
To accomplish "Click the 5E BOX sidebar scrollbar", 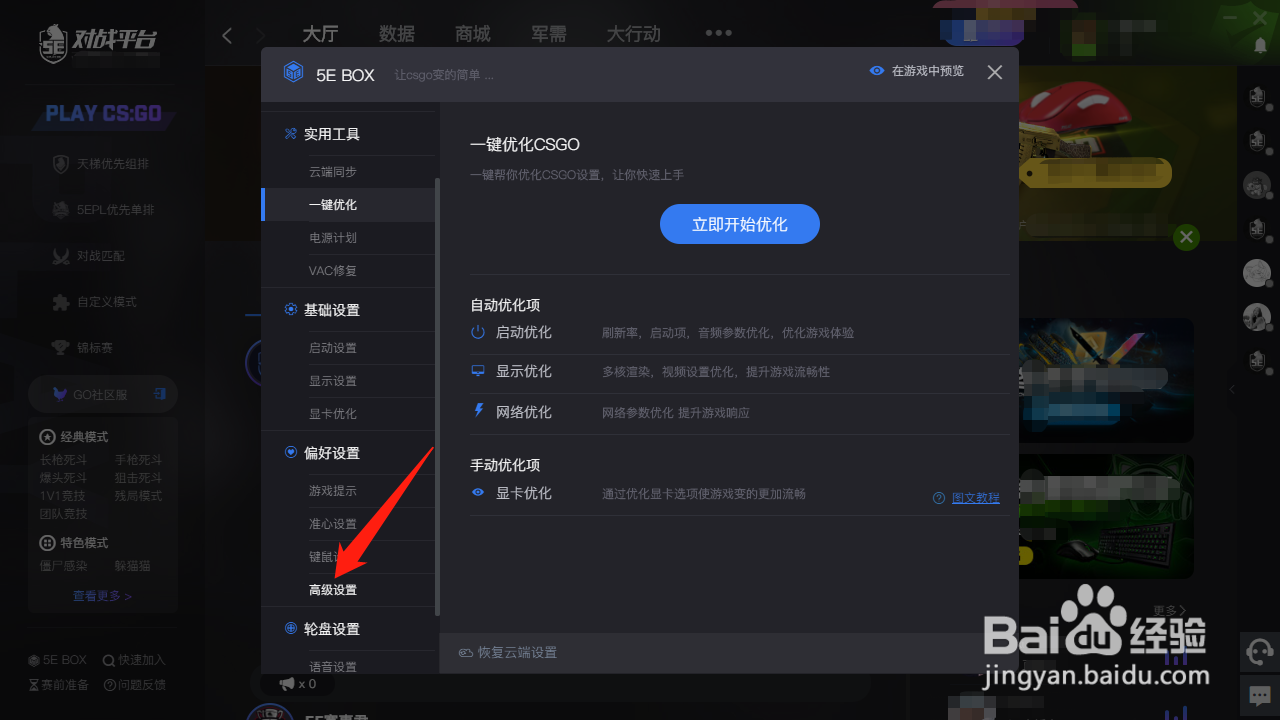I will pos(438,397).
